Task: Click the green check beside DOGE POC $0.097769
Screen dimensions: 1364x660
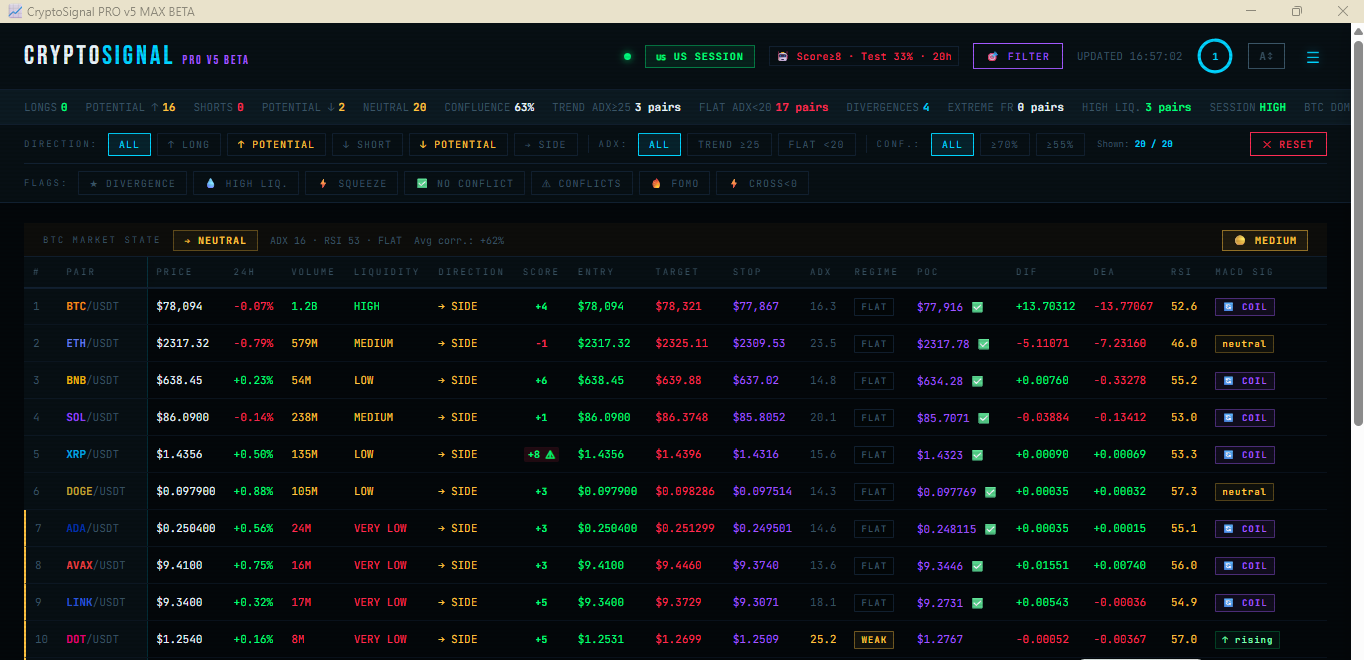Action: (990, 492)
